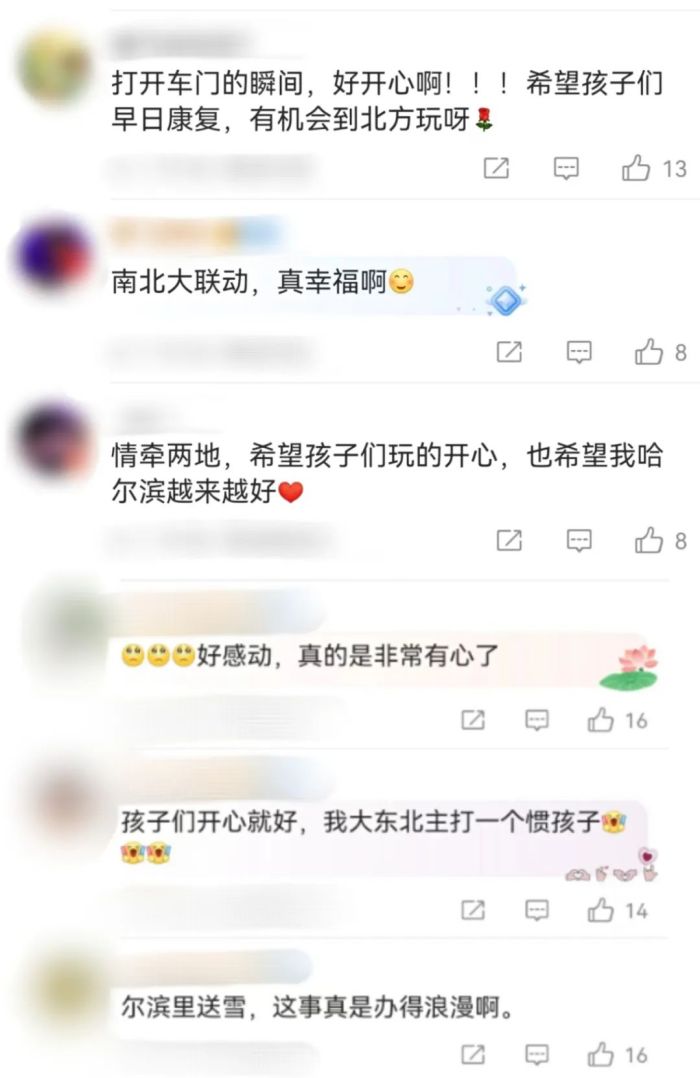Like the 好感动 comment
The width and height of the screenshot is (700, 1078).
600,720
